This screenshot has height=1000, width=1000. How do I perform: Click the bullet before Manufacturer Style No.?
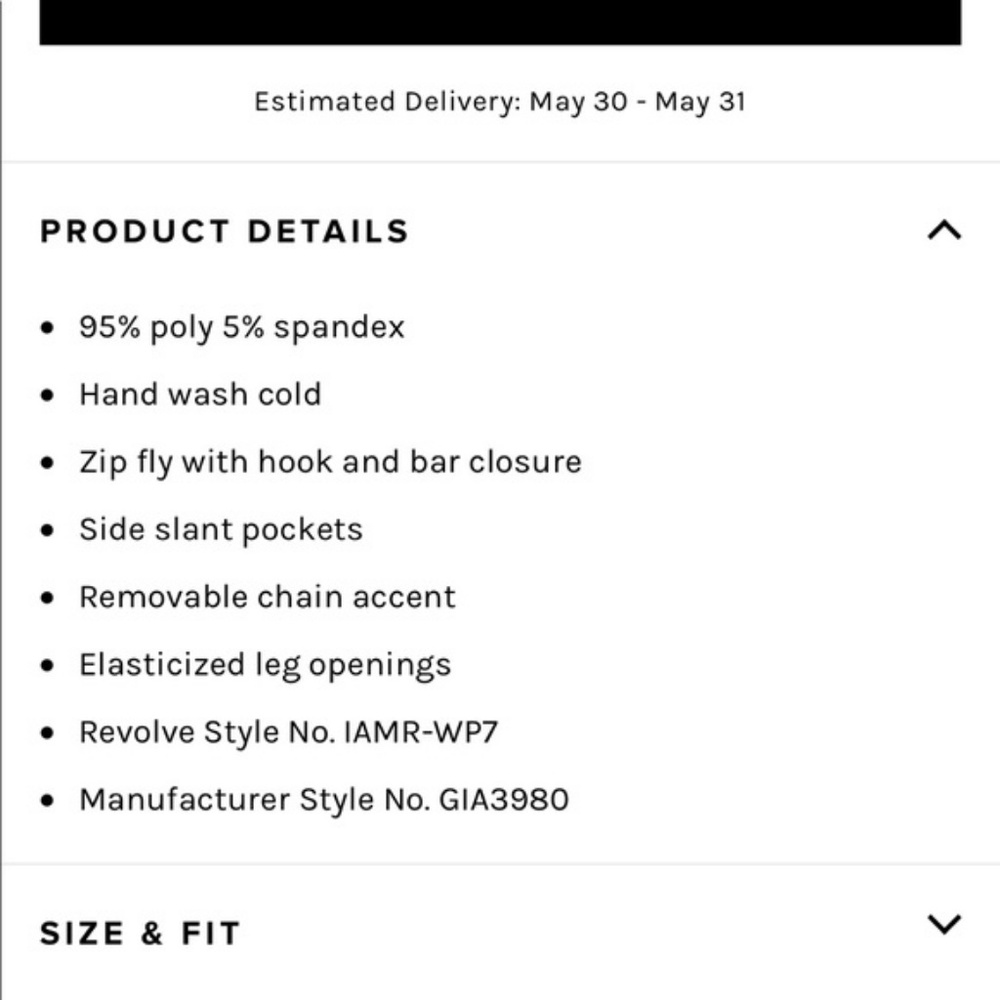pos(48,800)
